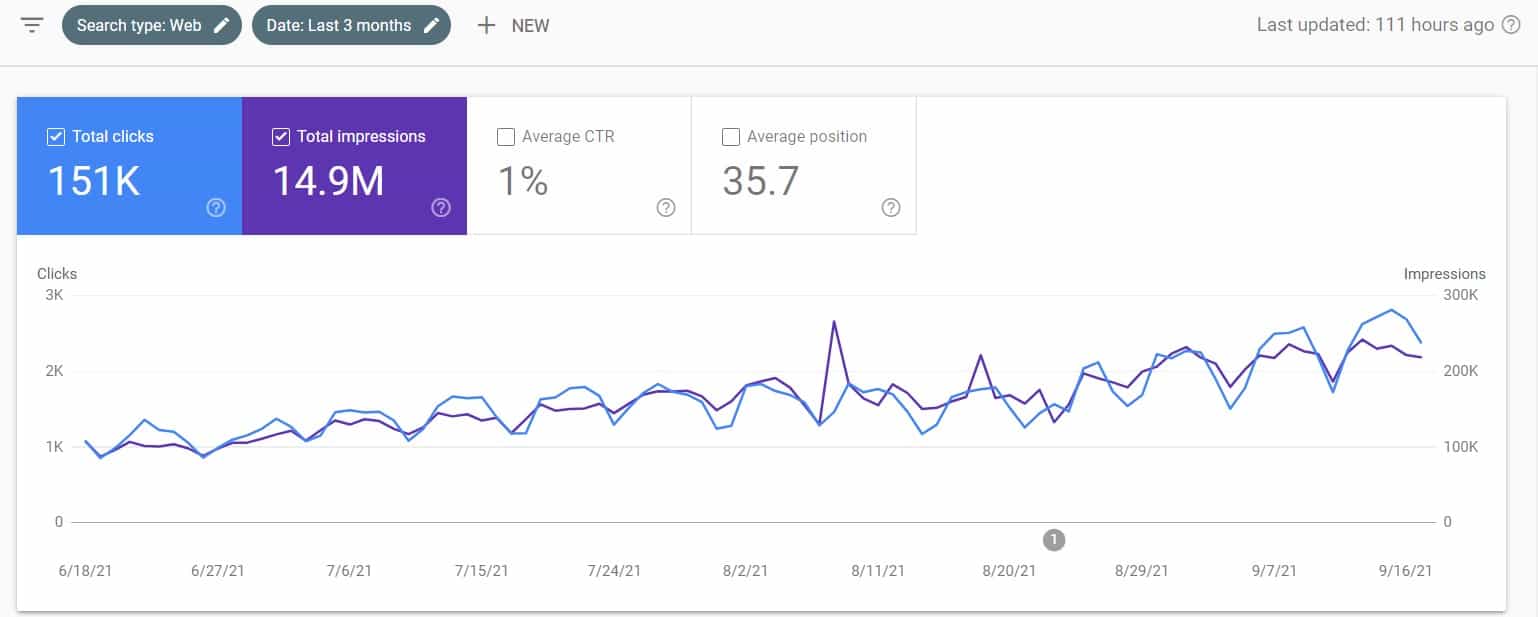Edit the Date range using its pencil icon
The height and width of the screenshot is (617, 1538).
(431, 24)
